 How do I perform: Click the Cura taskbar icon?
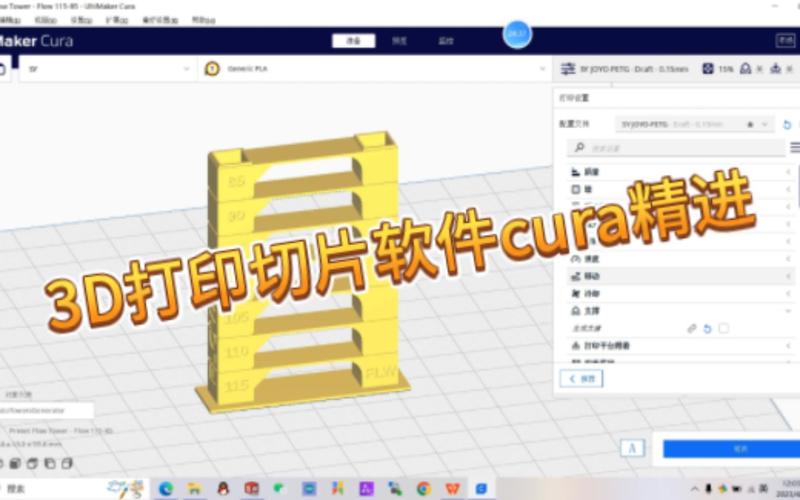click(x=481, y=489)
